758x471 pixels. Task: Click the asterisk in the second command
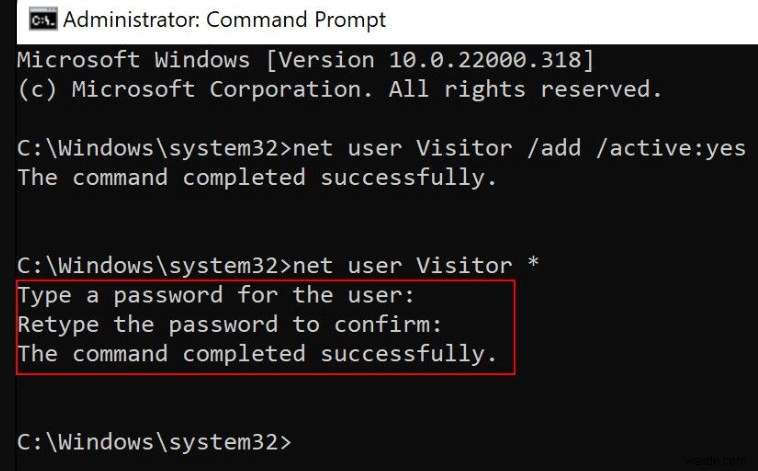[532, 266]
